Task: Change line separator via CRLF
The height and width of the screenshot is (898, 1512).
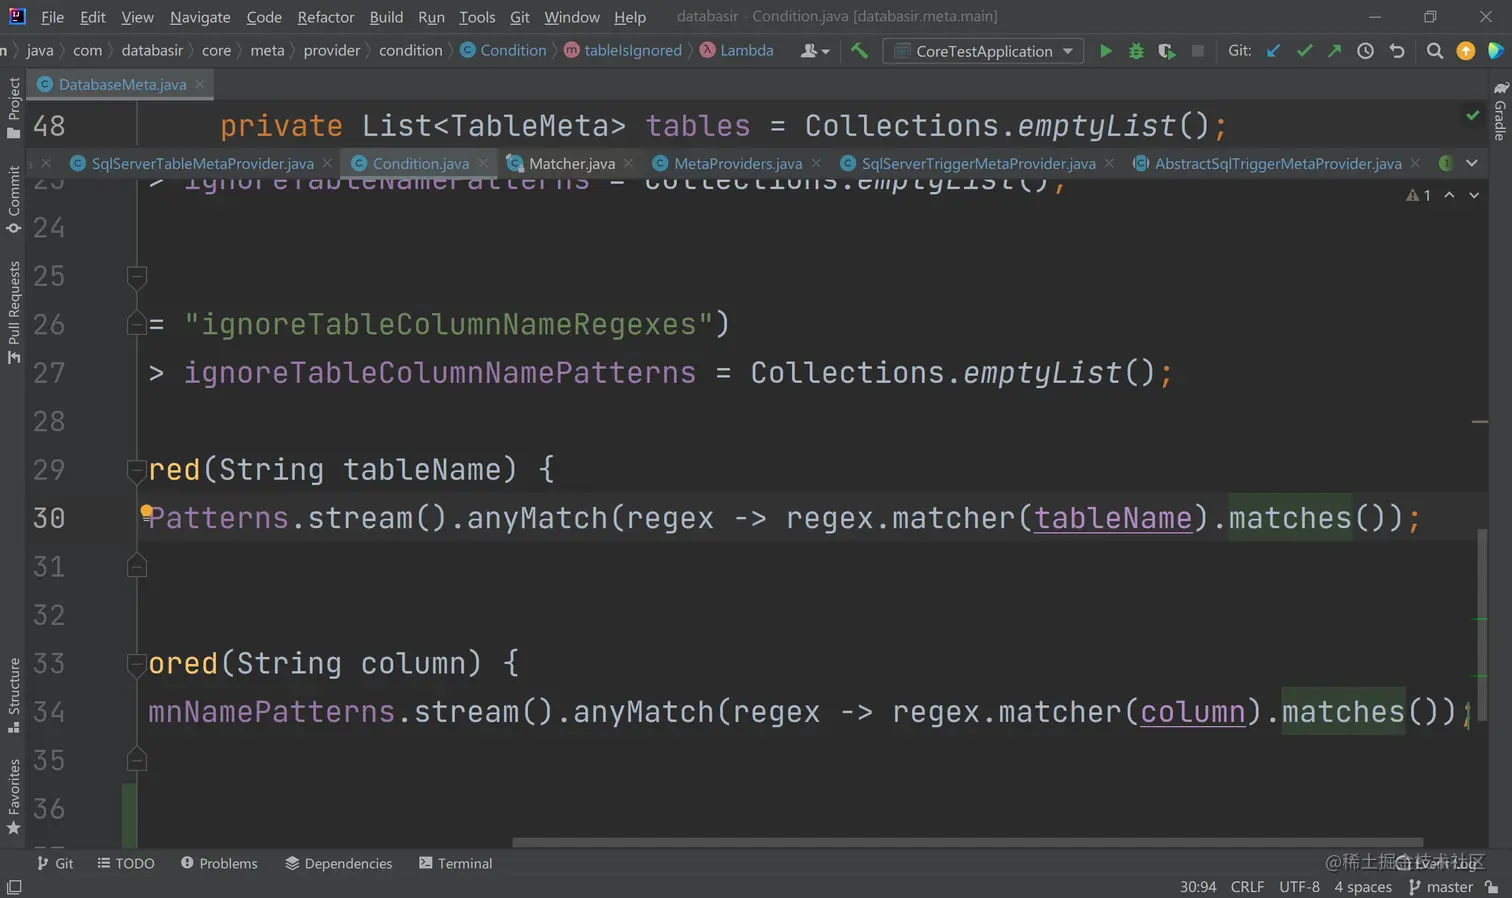Action: pos(1247,887)
